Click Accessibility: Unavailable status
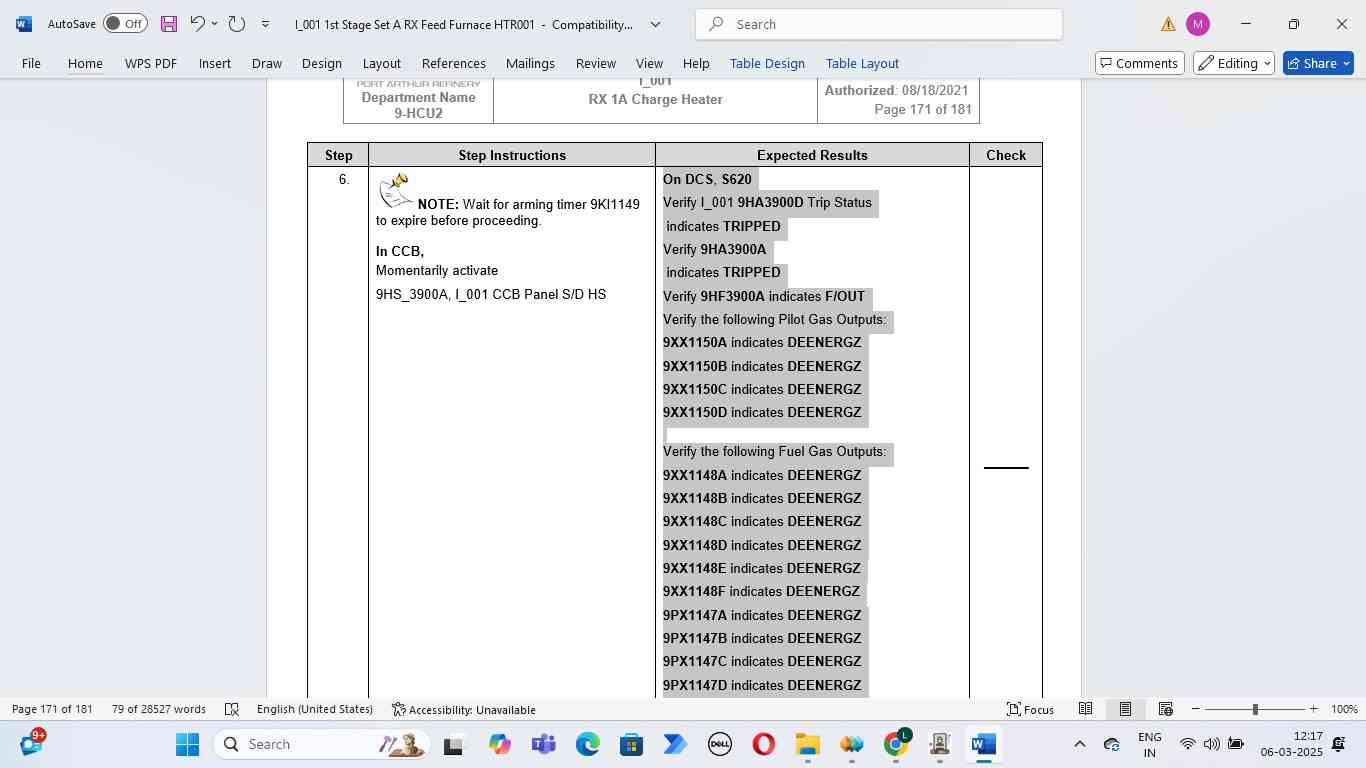This screenshot has width=1366, height=768. point(464,709)
